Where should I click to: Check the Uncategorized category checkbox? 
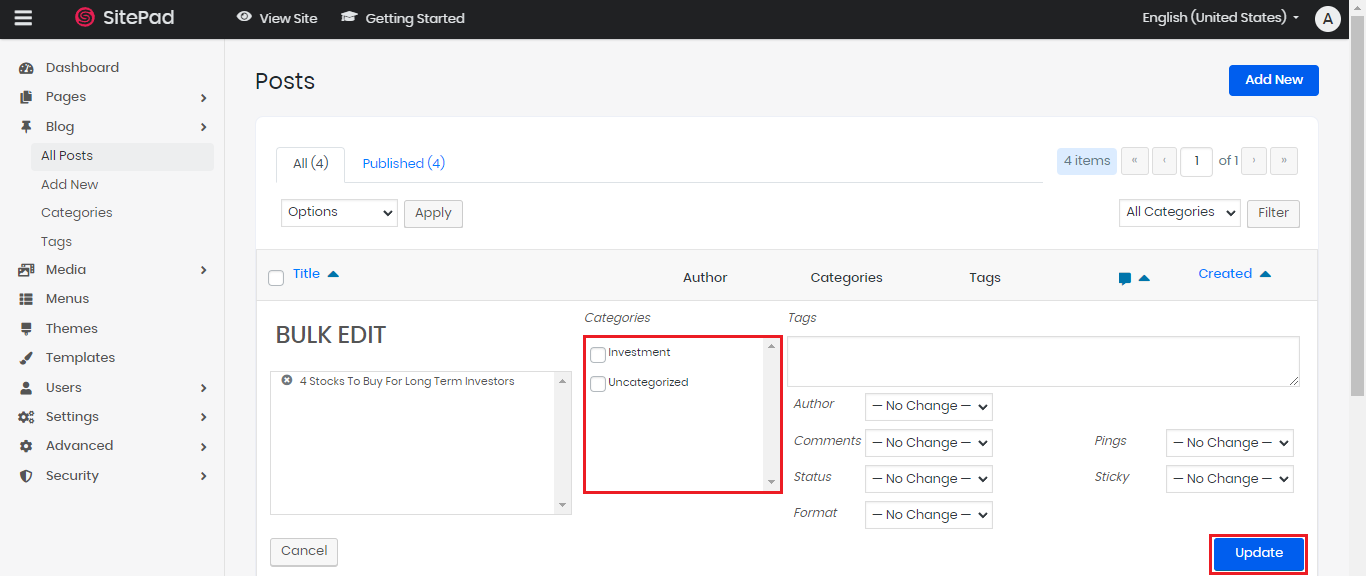598,384
